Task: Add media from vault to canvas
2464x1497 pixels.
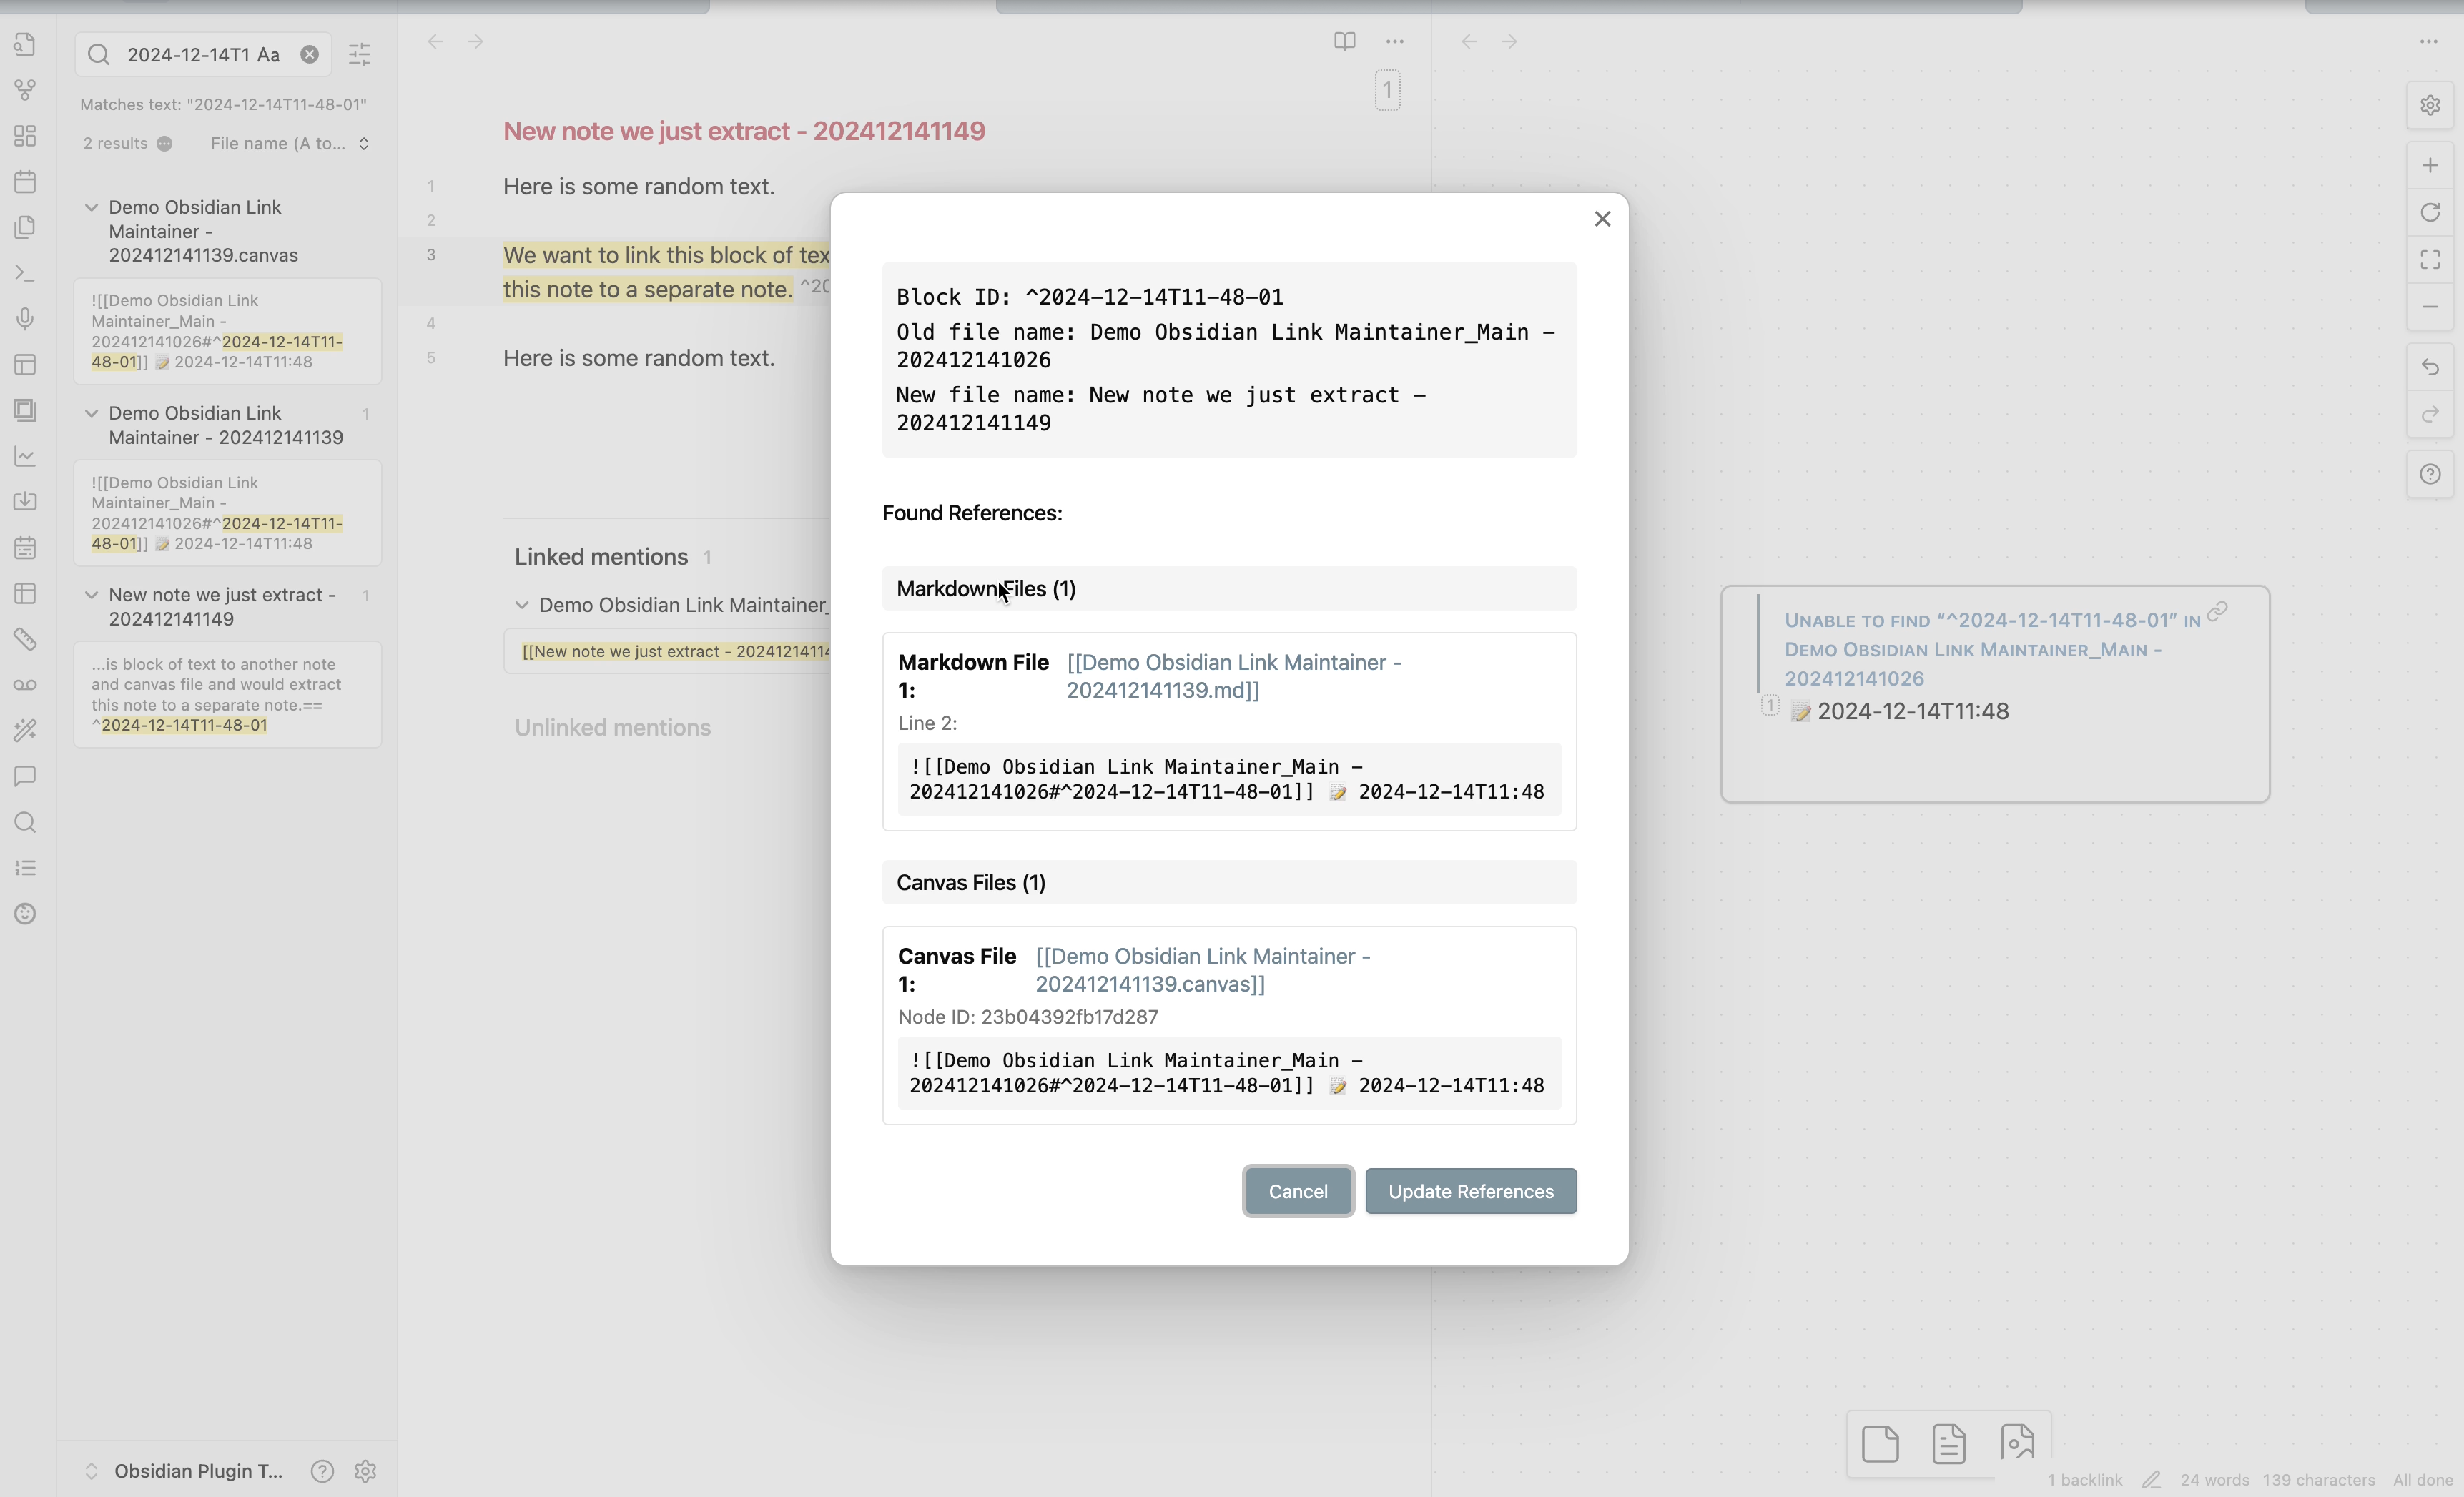Action: pos(2018,1443)
